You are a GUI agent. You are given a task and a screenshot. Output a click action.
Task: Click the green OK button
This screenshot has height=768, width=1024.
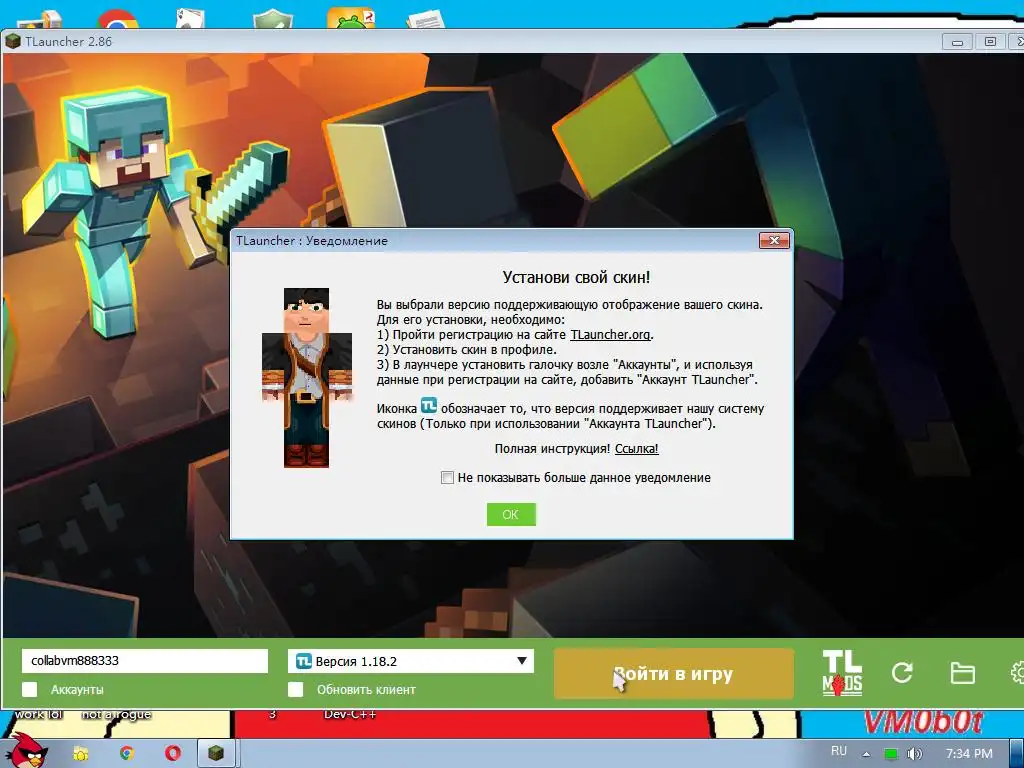[511, 515]
